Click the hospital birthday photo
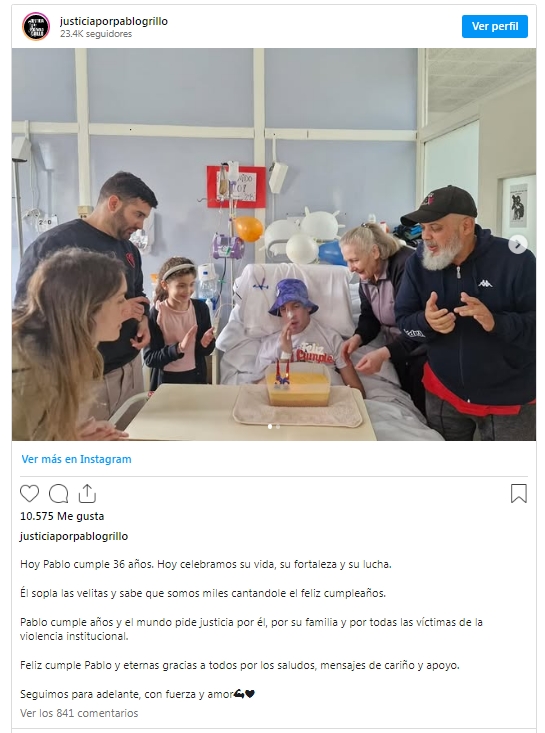The image size is (545, 733). (x=274, y=244)
